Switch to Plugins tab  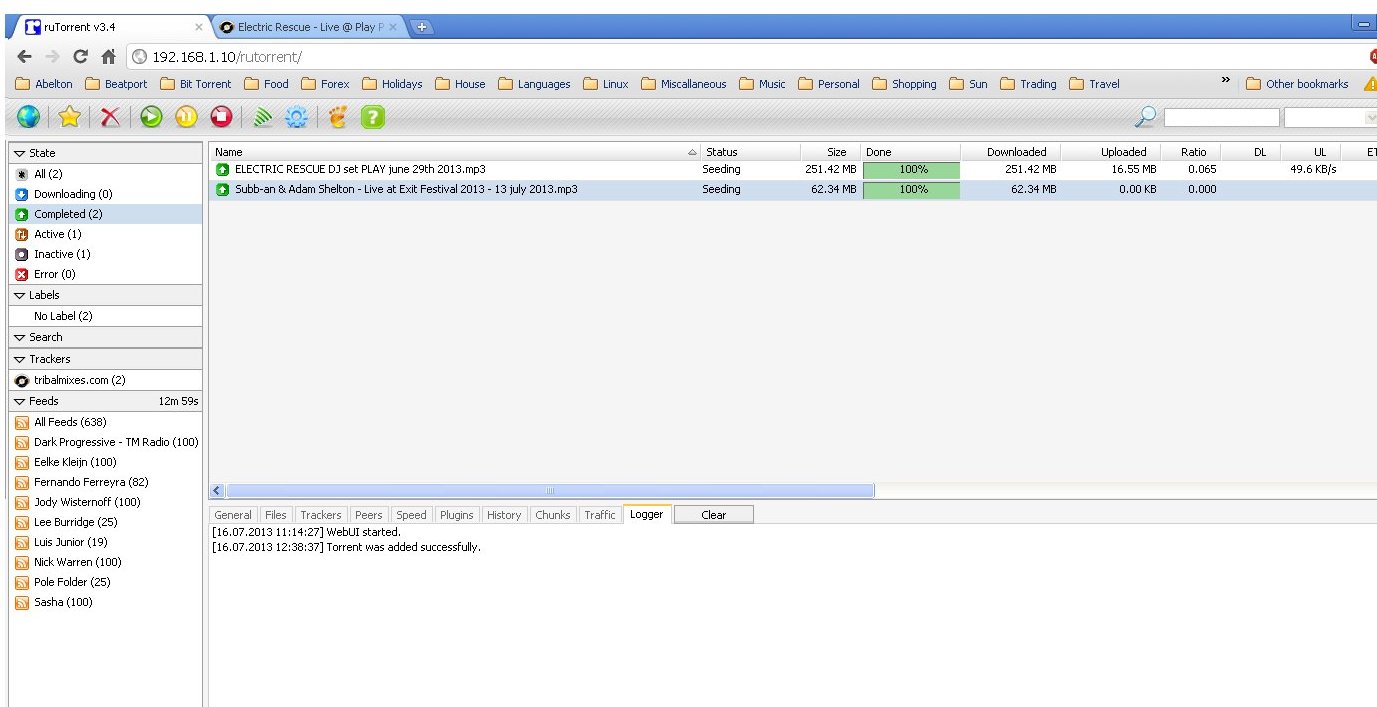(457, 515)
